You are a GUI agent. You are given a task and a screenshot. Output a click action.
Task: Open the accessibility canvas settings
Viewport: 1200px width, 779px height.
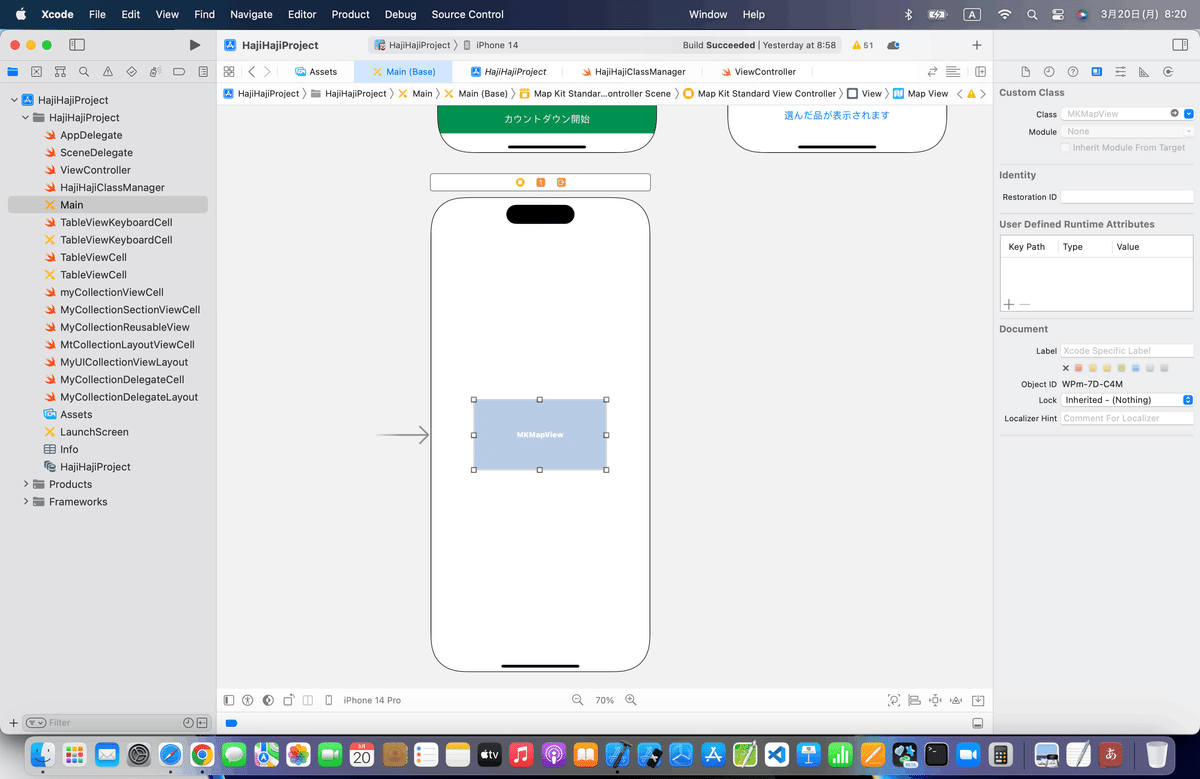coord(247,700)
